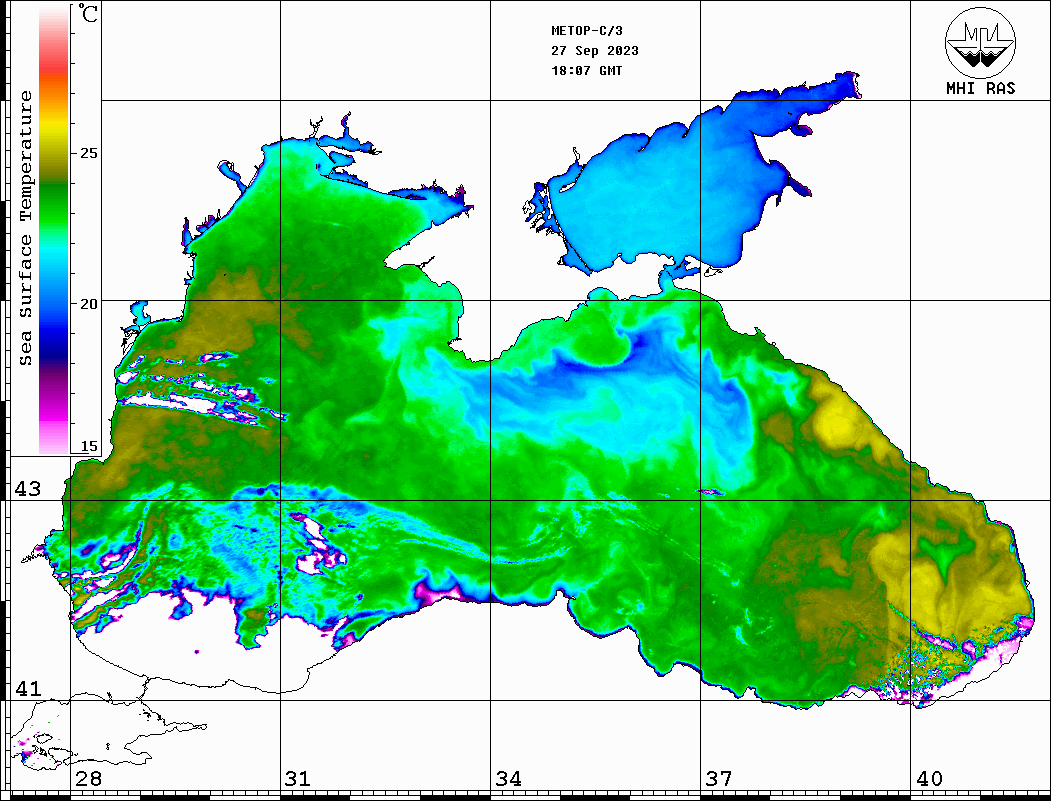Click the '20' value on color scale
Screen dimensions: 1051x801
(x=88, y=304)
